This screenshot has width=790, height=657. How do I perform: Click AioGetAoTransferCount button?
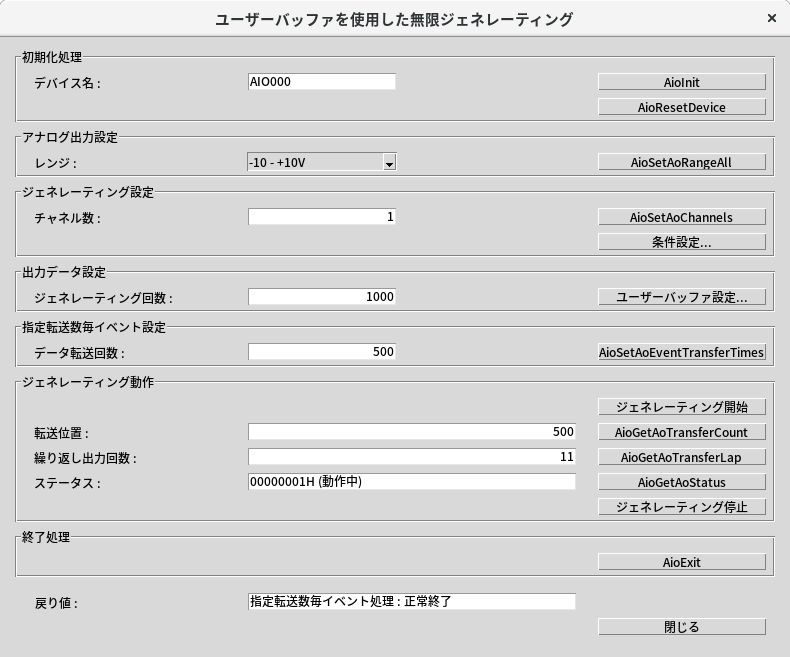point(682,432)
